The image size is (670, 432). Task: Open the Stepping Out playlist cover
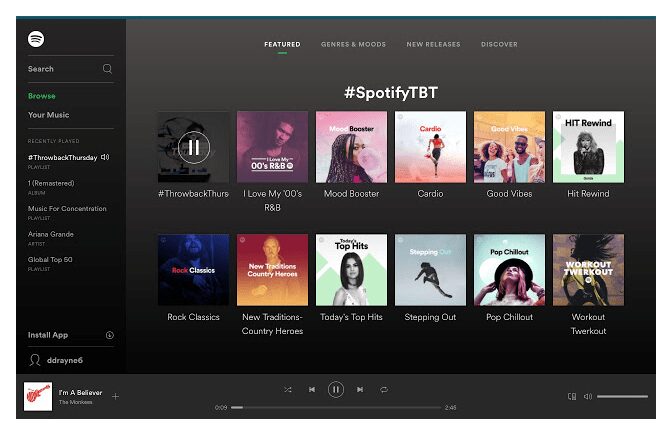tap(430, 270)
